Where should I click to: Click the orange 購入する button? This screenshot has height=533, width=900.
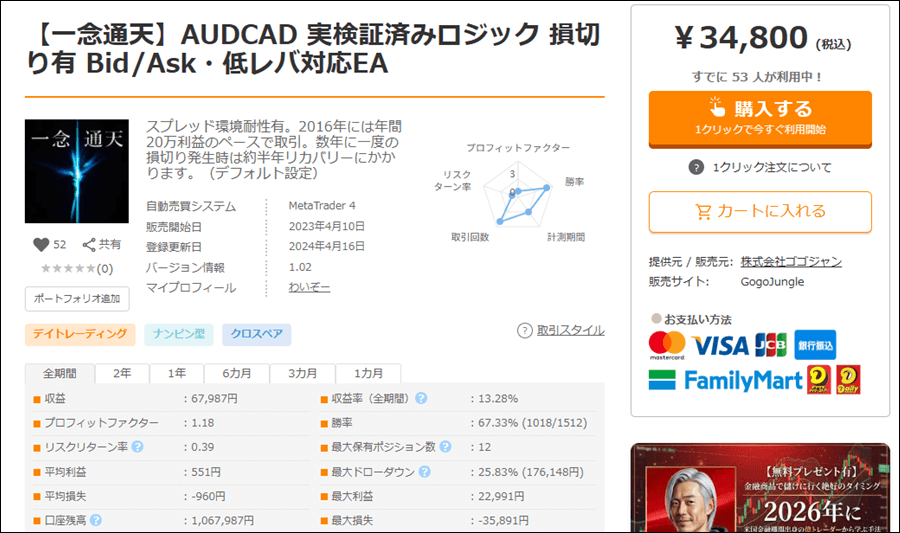pos(760,119)
